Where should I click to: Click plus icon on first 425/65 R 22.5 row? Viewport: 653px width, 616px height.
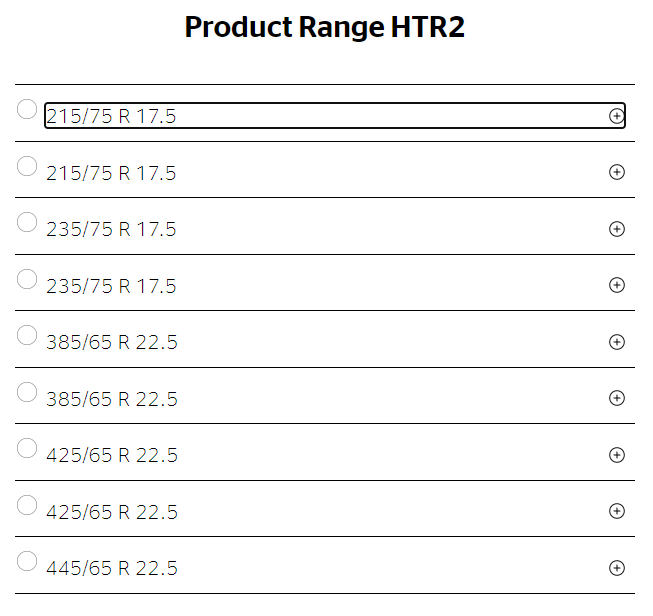[617, 455]
